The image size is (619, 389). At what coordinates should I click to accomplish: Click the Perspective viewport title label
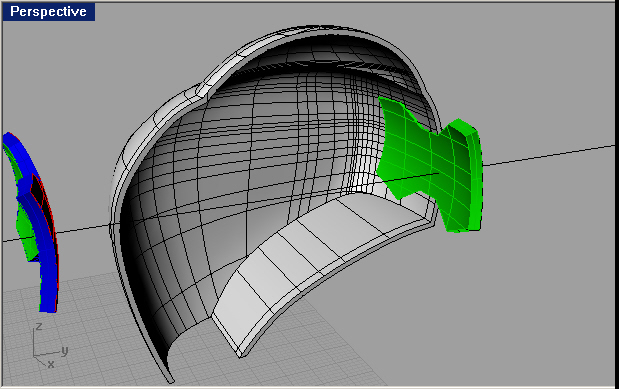click(x=48, y=11)
